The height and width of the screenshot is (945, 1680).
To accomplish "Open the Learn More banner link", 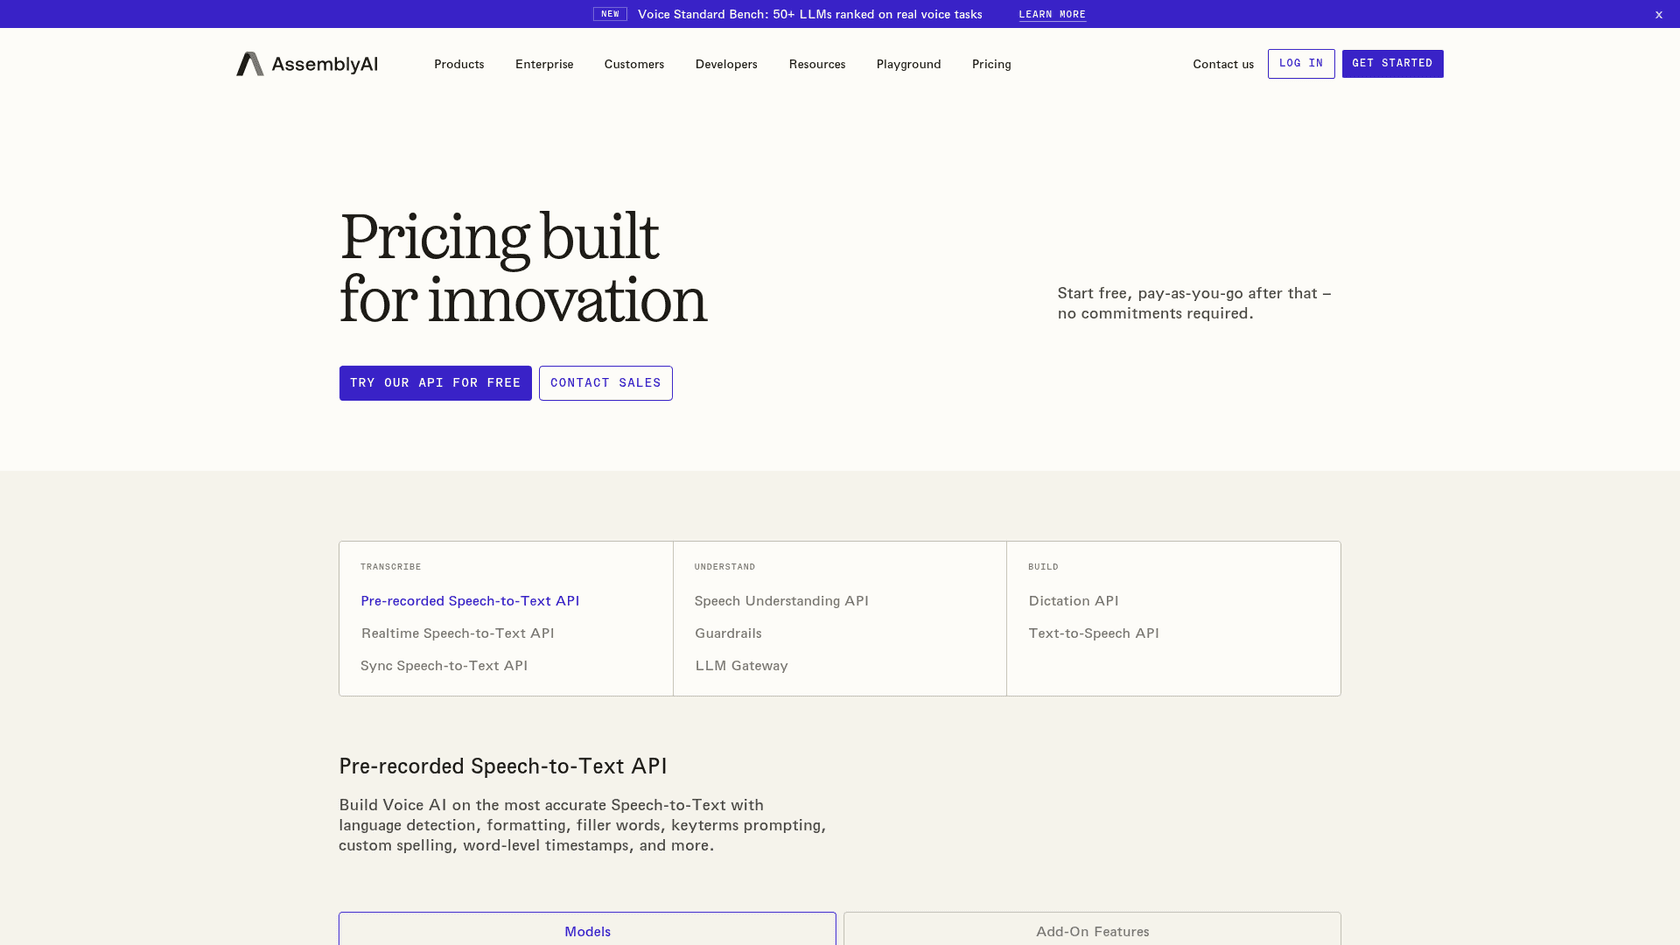I will pyautogui.click(x=1052, y=14).
